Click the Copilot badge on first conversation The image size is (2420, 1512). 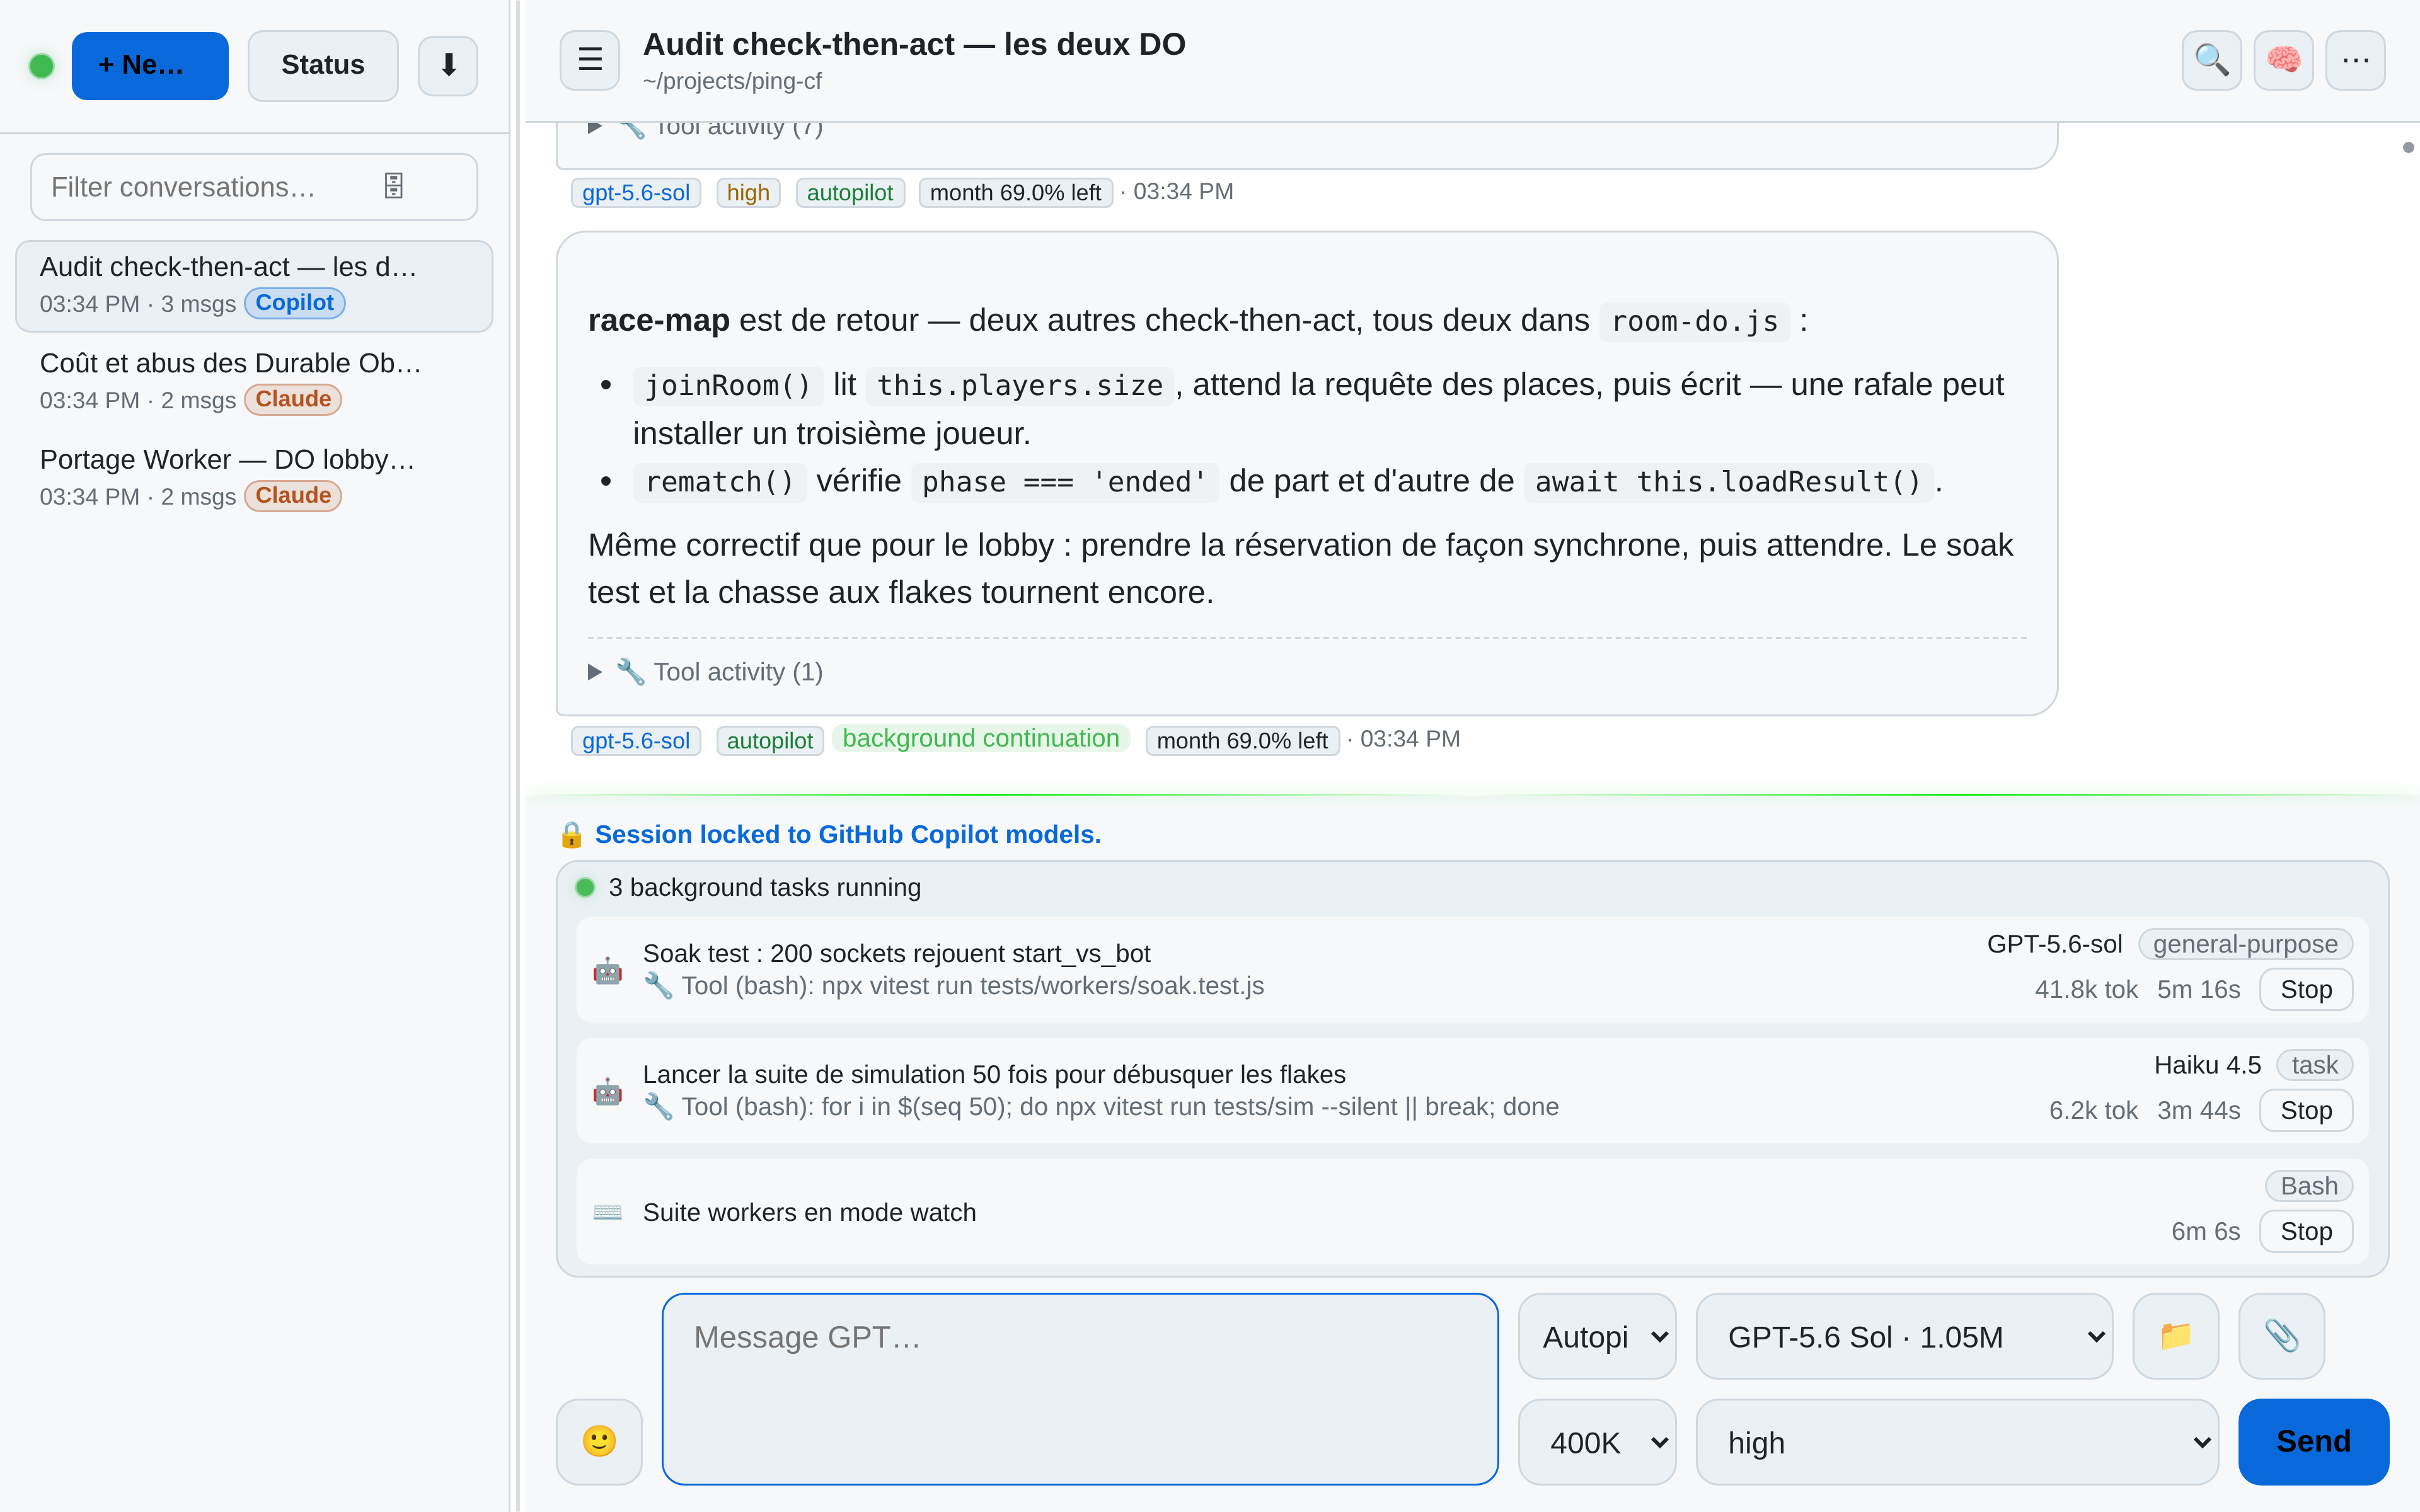(x=294, y=303)
